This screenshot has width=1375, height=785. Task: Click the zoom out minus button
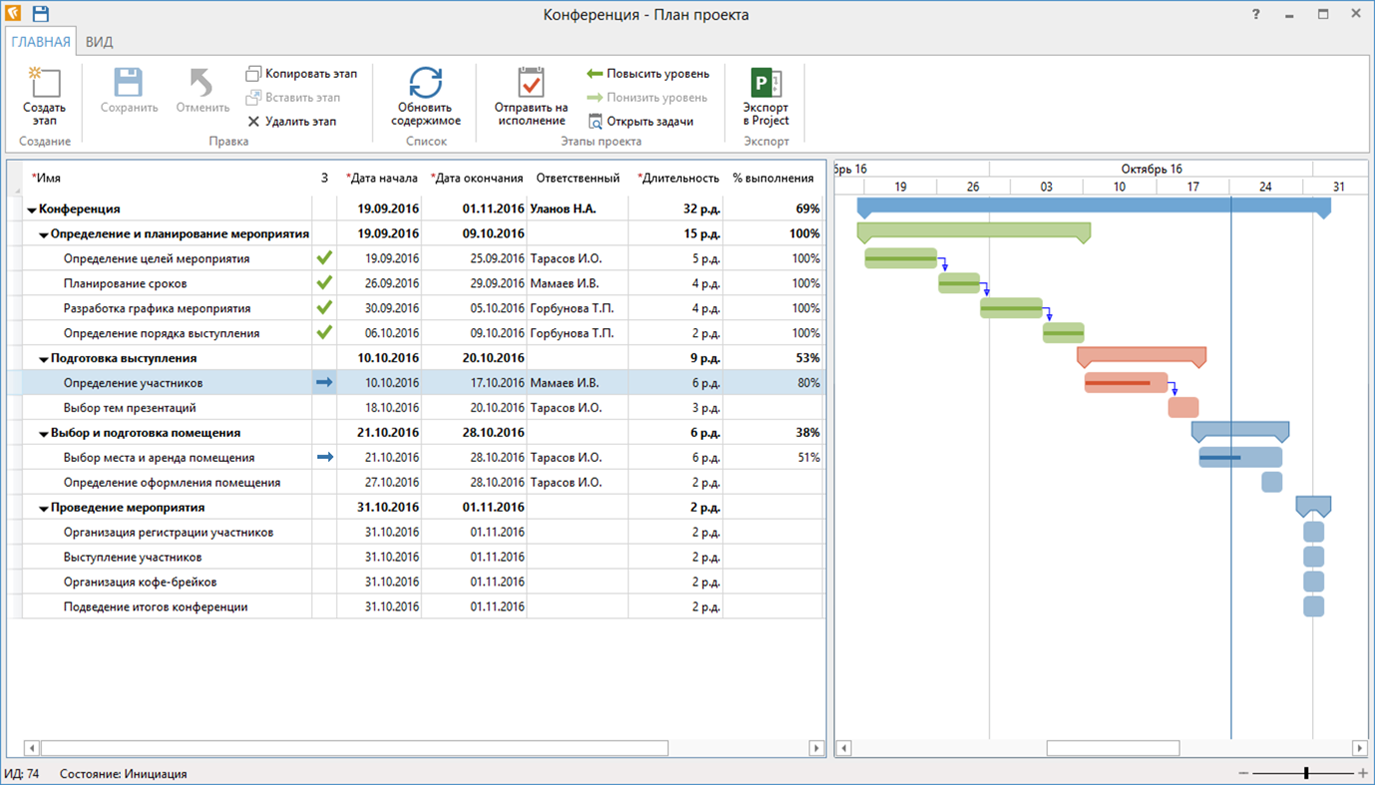[x=1243, y=773]
